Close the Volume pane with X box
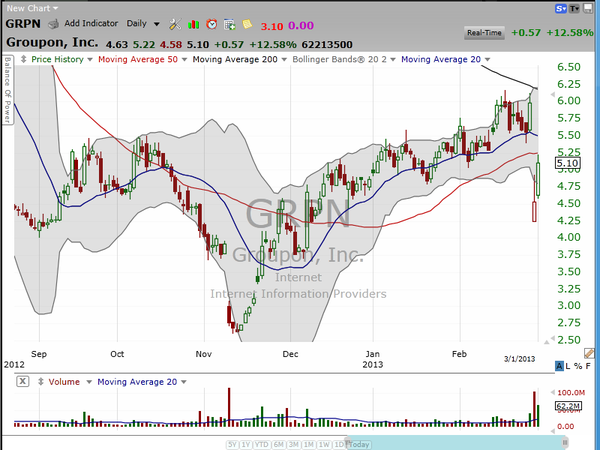600x450 pixels. pos(23,381)
